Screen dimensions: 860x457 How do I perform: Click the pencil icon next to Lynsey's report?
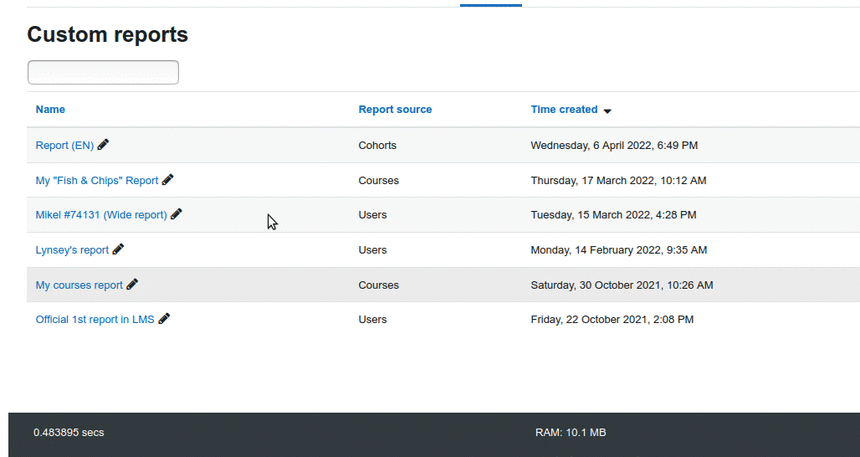[118, 249]
